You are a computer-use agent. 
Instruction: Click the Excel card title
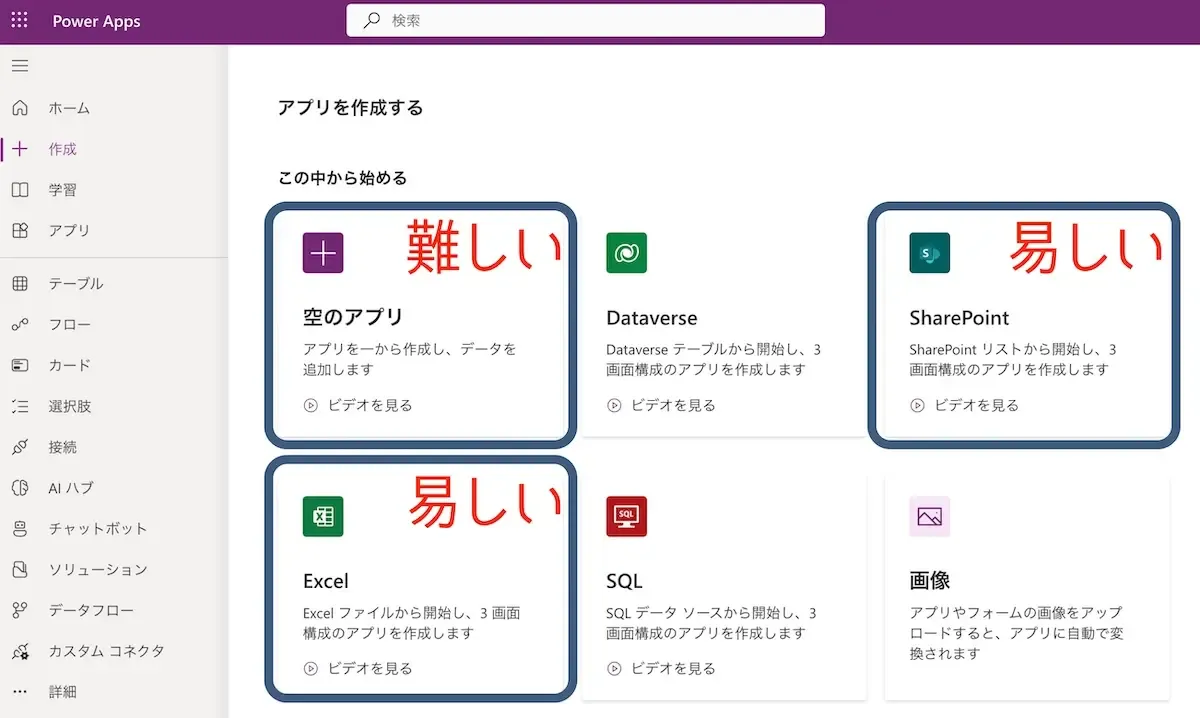[x=326, y=581]
